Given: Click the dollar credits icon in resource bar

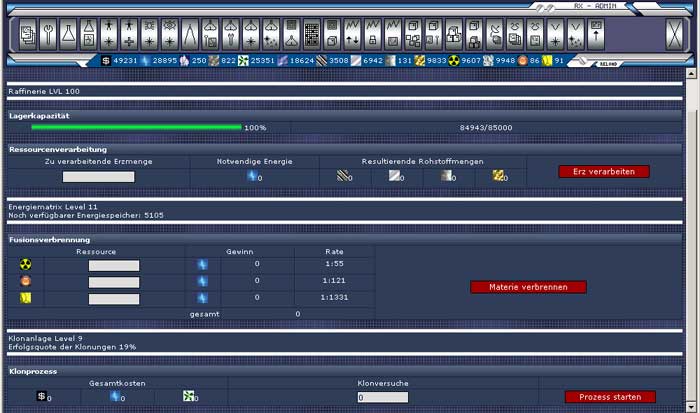Looking at the screenshot, I should pos(108,61).
